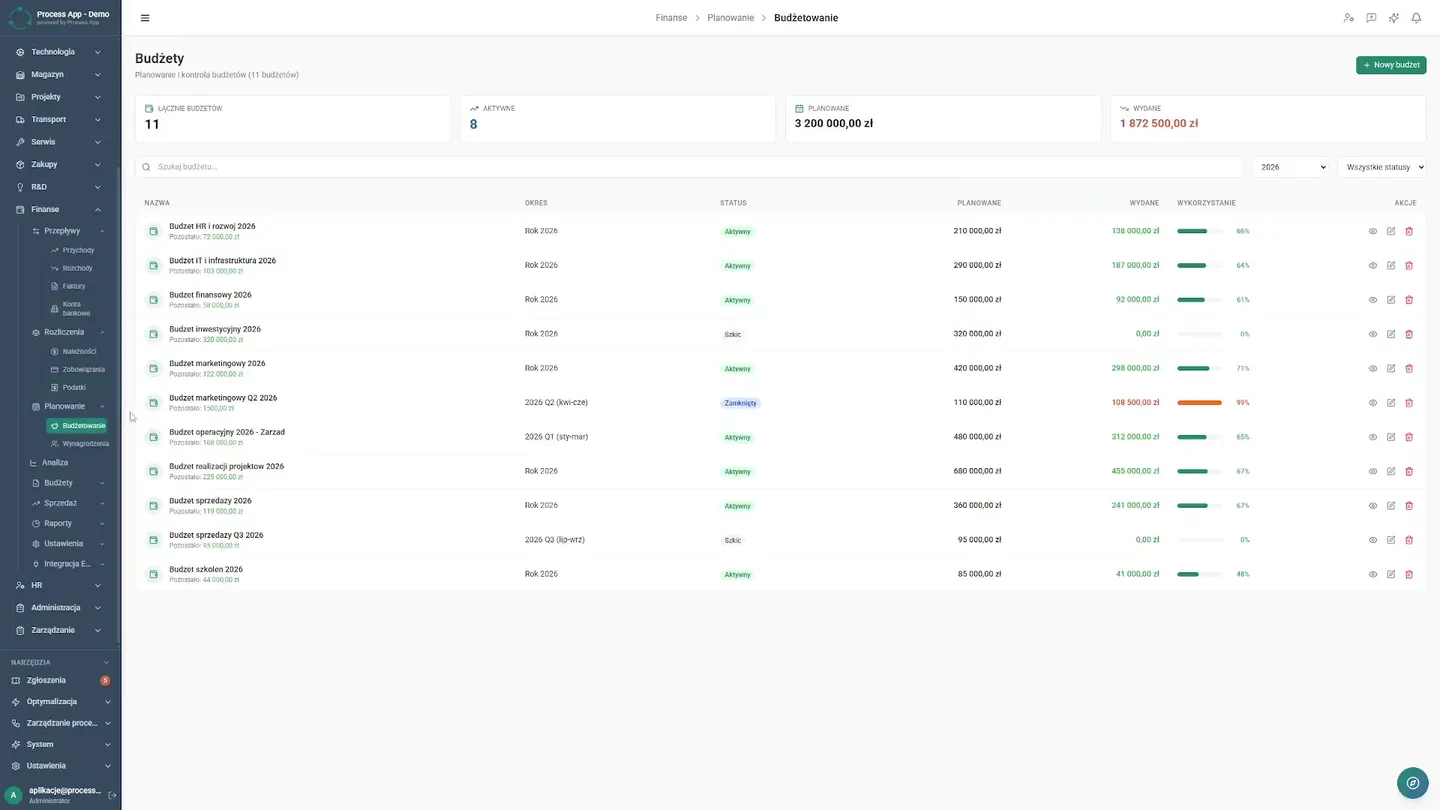This screenshot has height=810, width=1440.
Task: Go to Finanse breadcrumb link
Action: coord(671,18)
